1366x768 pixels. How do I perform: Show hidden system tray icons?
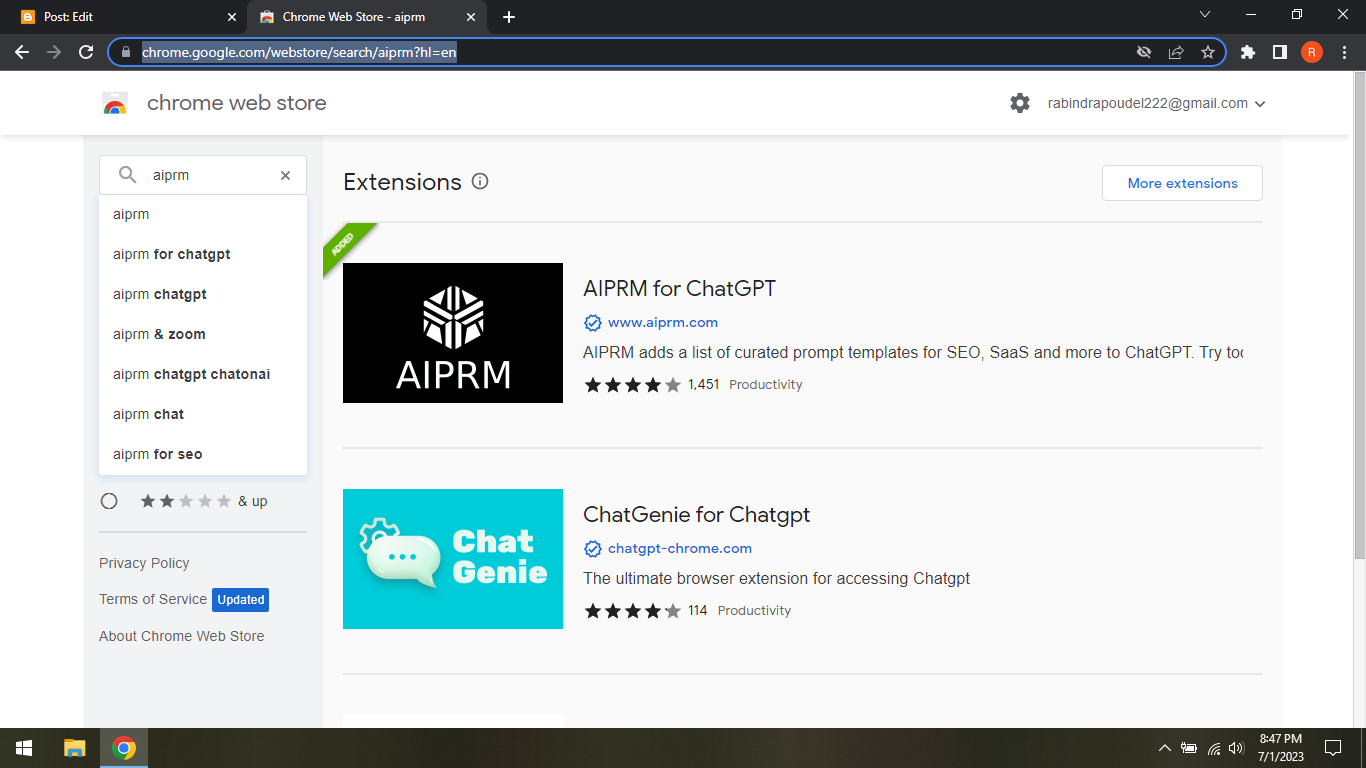pyautogui.click(x=1164, y=748)
